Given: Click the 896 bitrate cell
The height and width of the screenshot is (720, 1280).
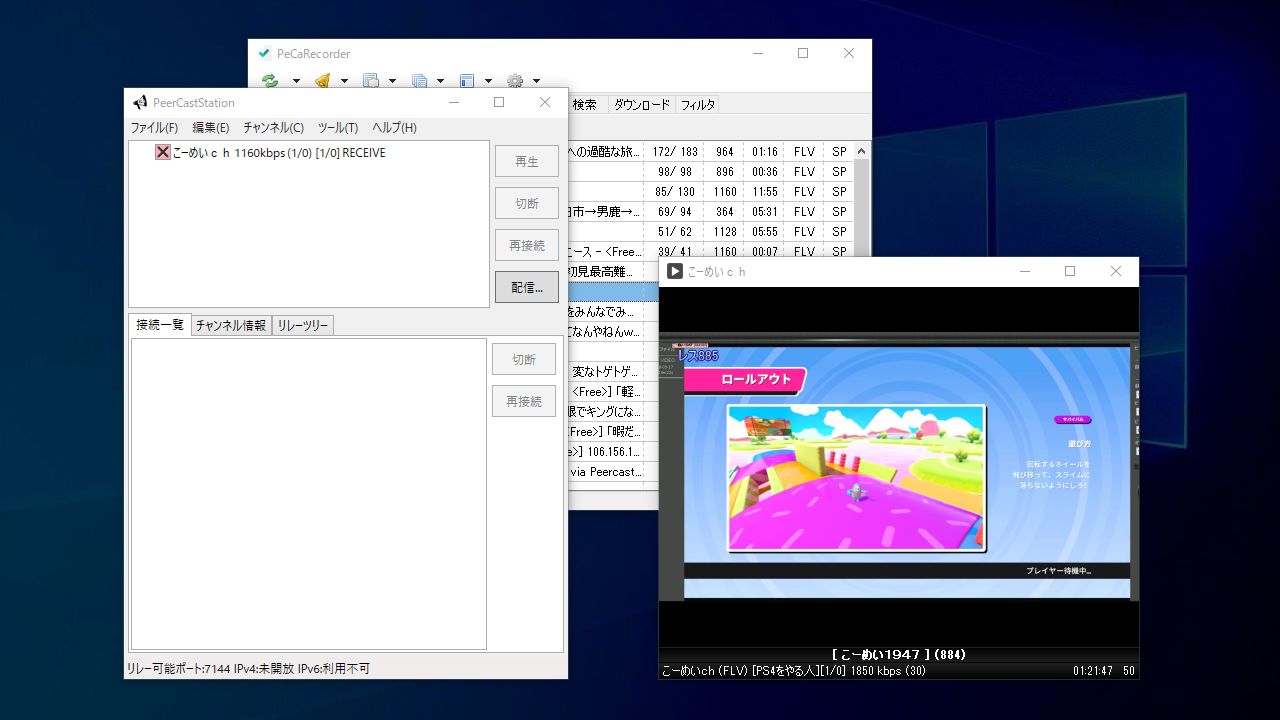Looking at the screenshot, I should point(725,172).
